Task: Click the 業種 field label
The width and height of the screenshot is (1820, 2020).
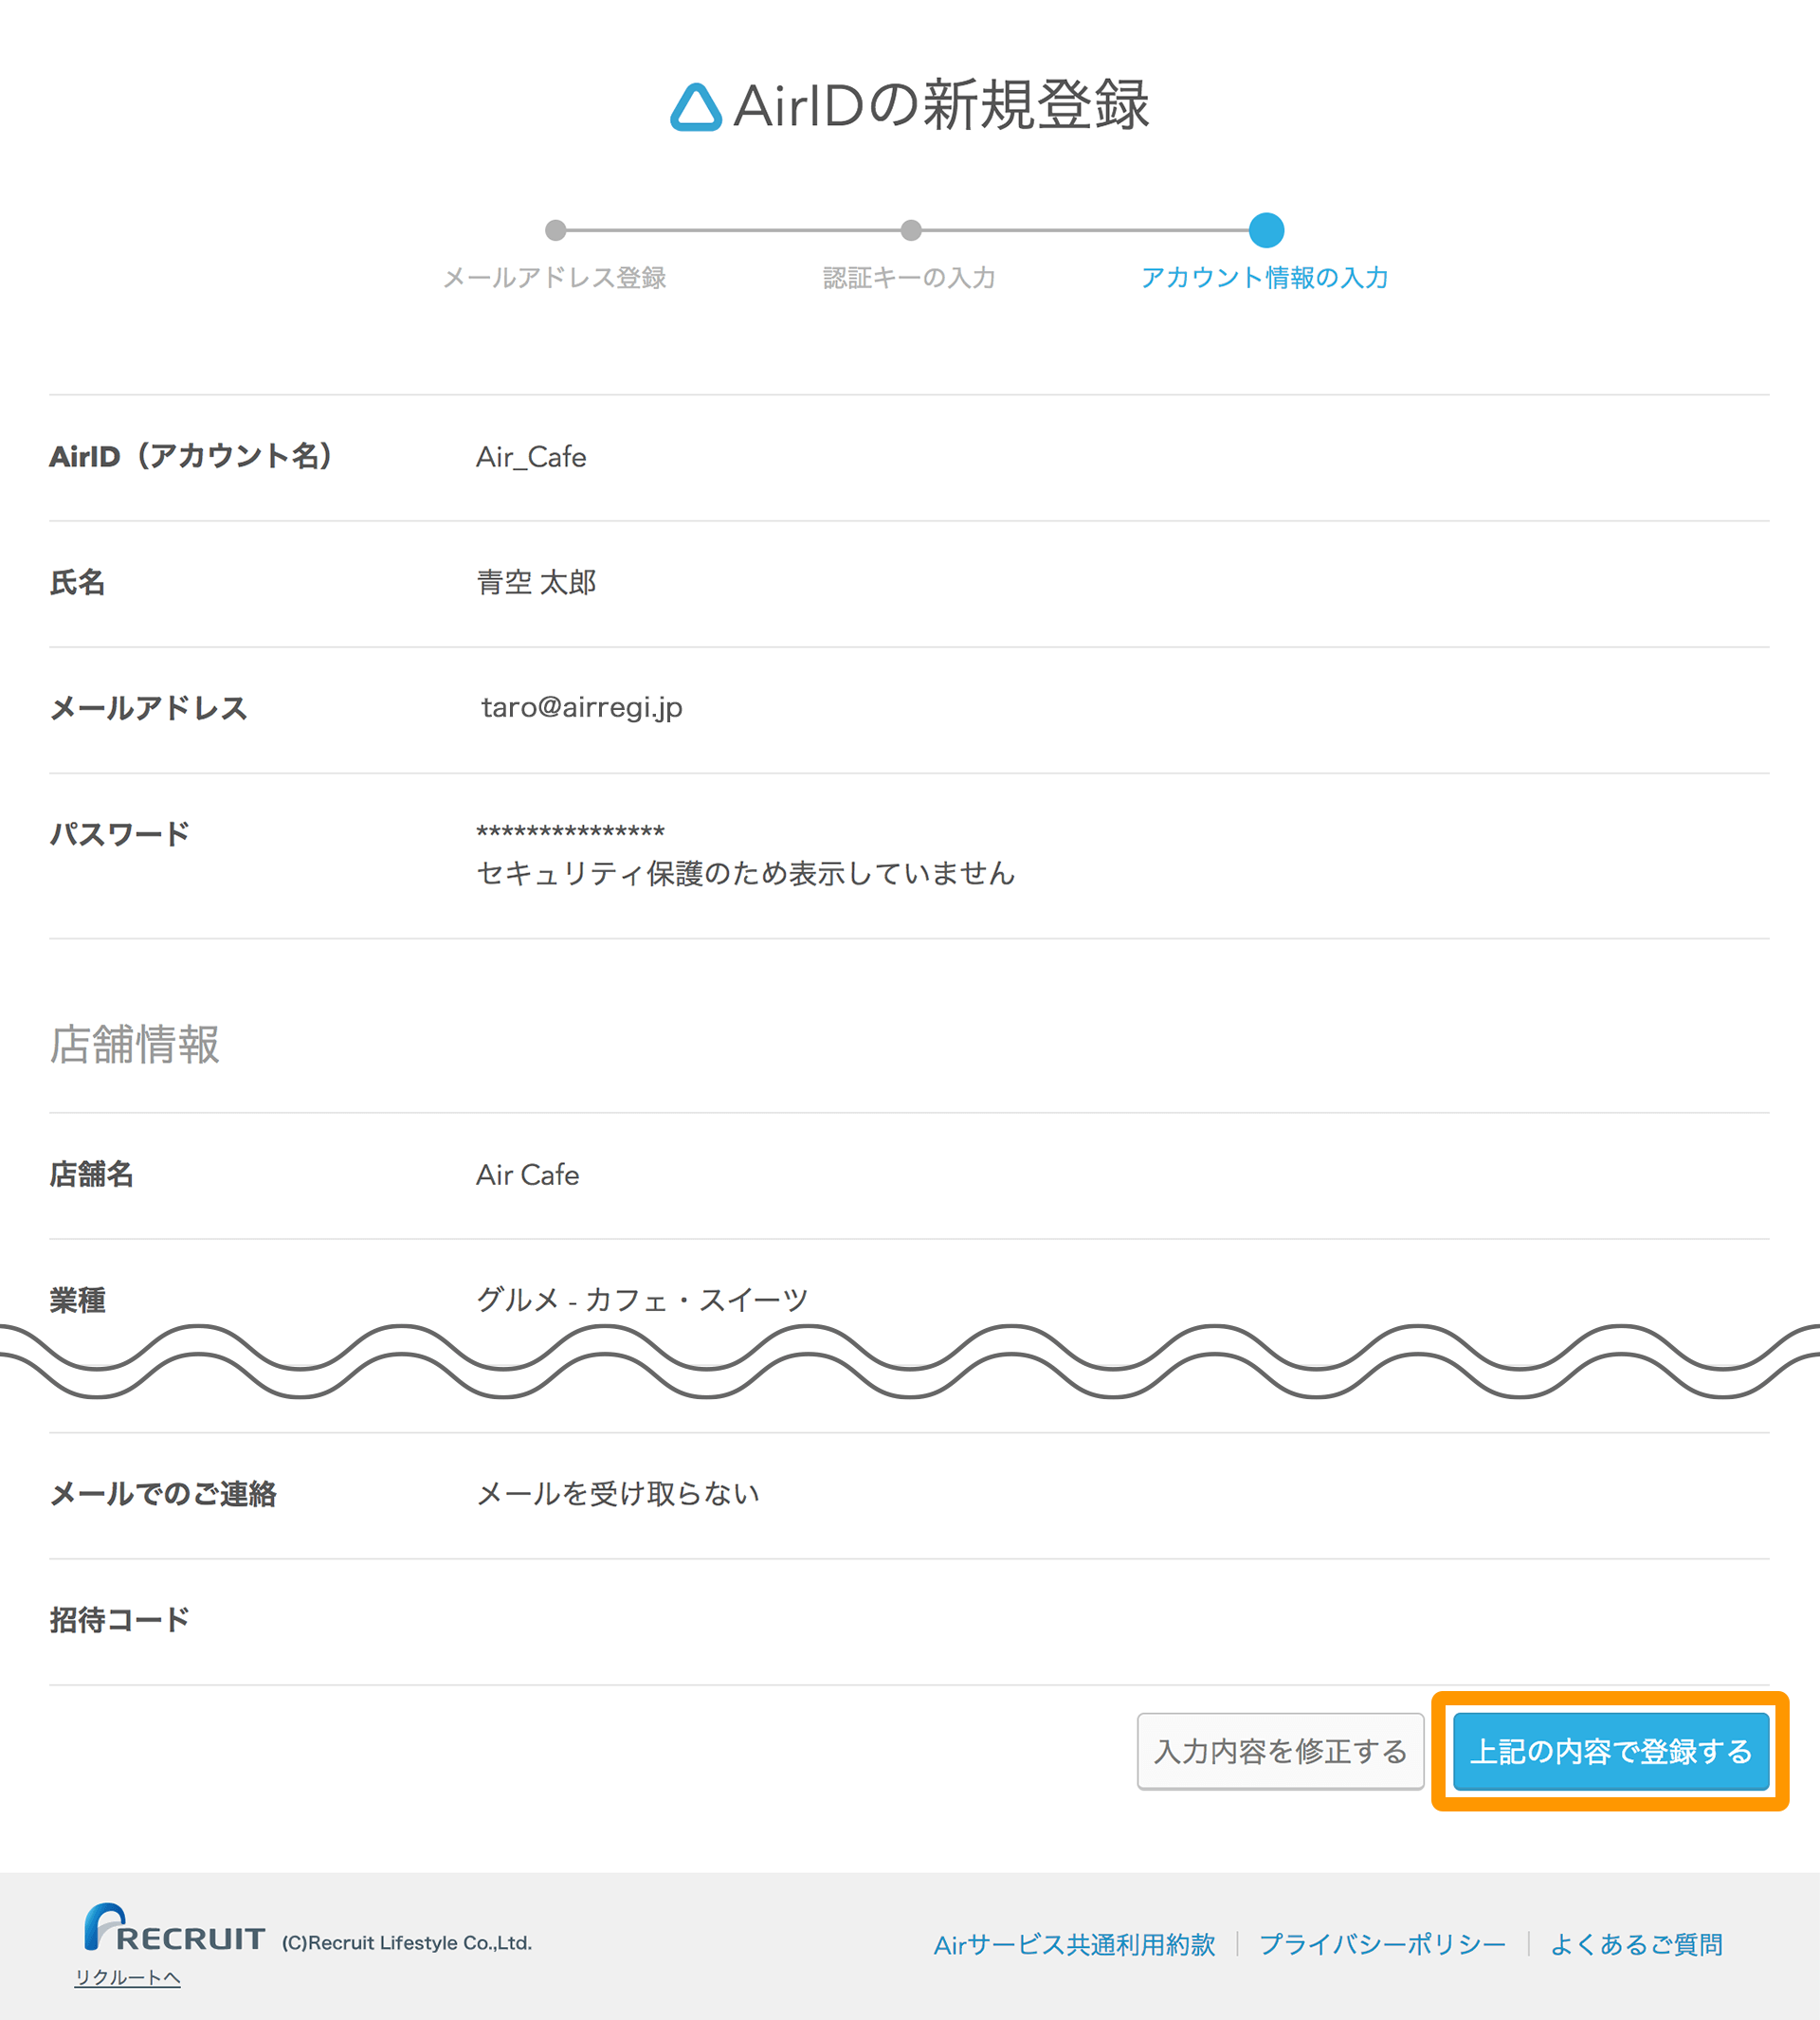Action: point(77,1301)
